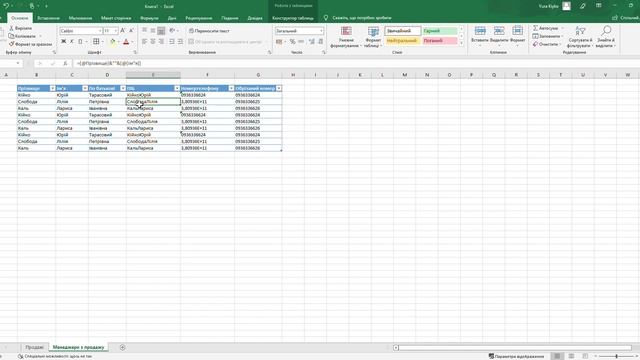The width and height of the screenshot is (640, 360).
Task: Click the decrease indent icon
Action: tap(172, 42)
